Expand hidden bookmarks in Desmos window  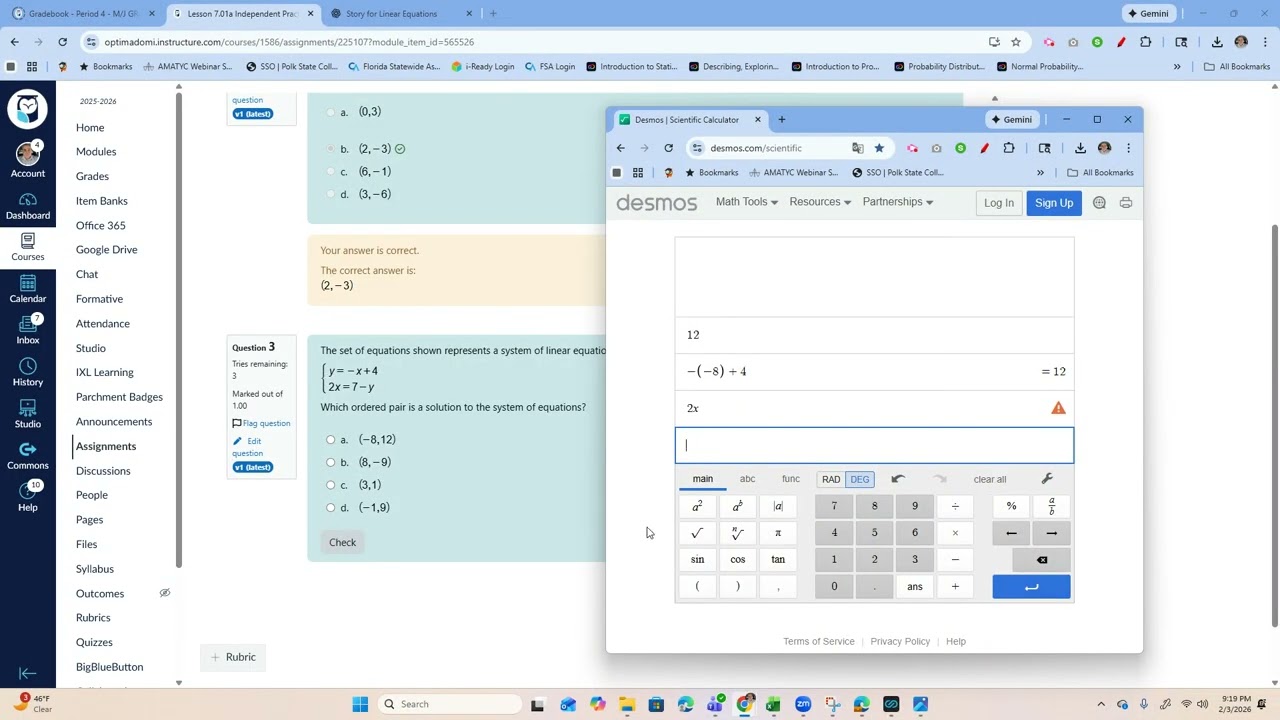(x=1040, y=173)
